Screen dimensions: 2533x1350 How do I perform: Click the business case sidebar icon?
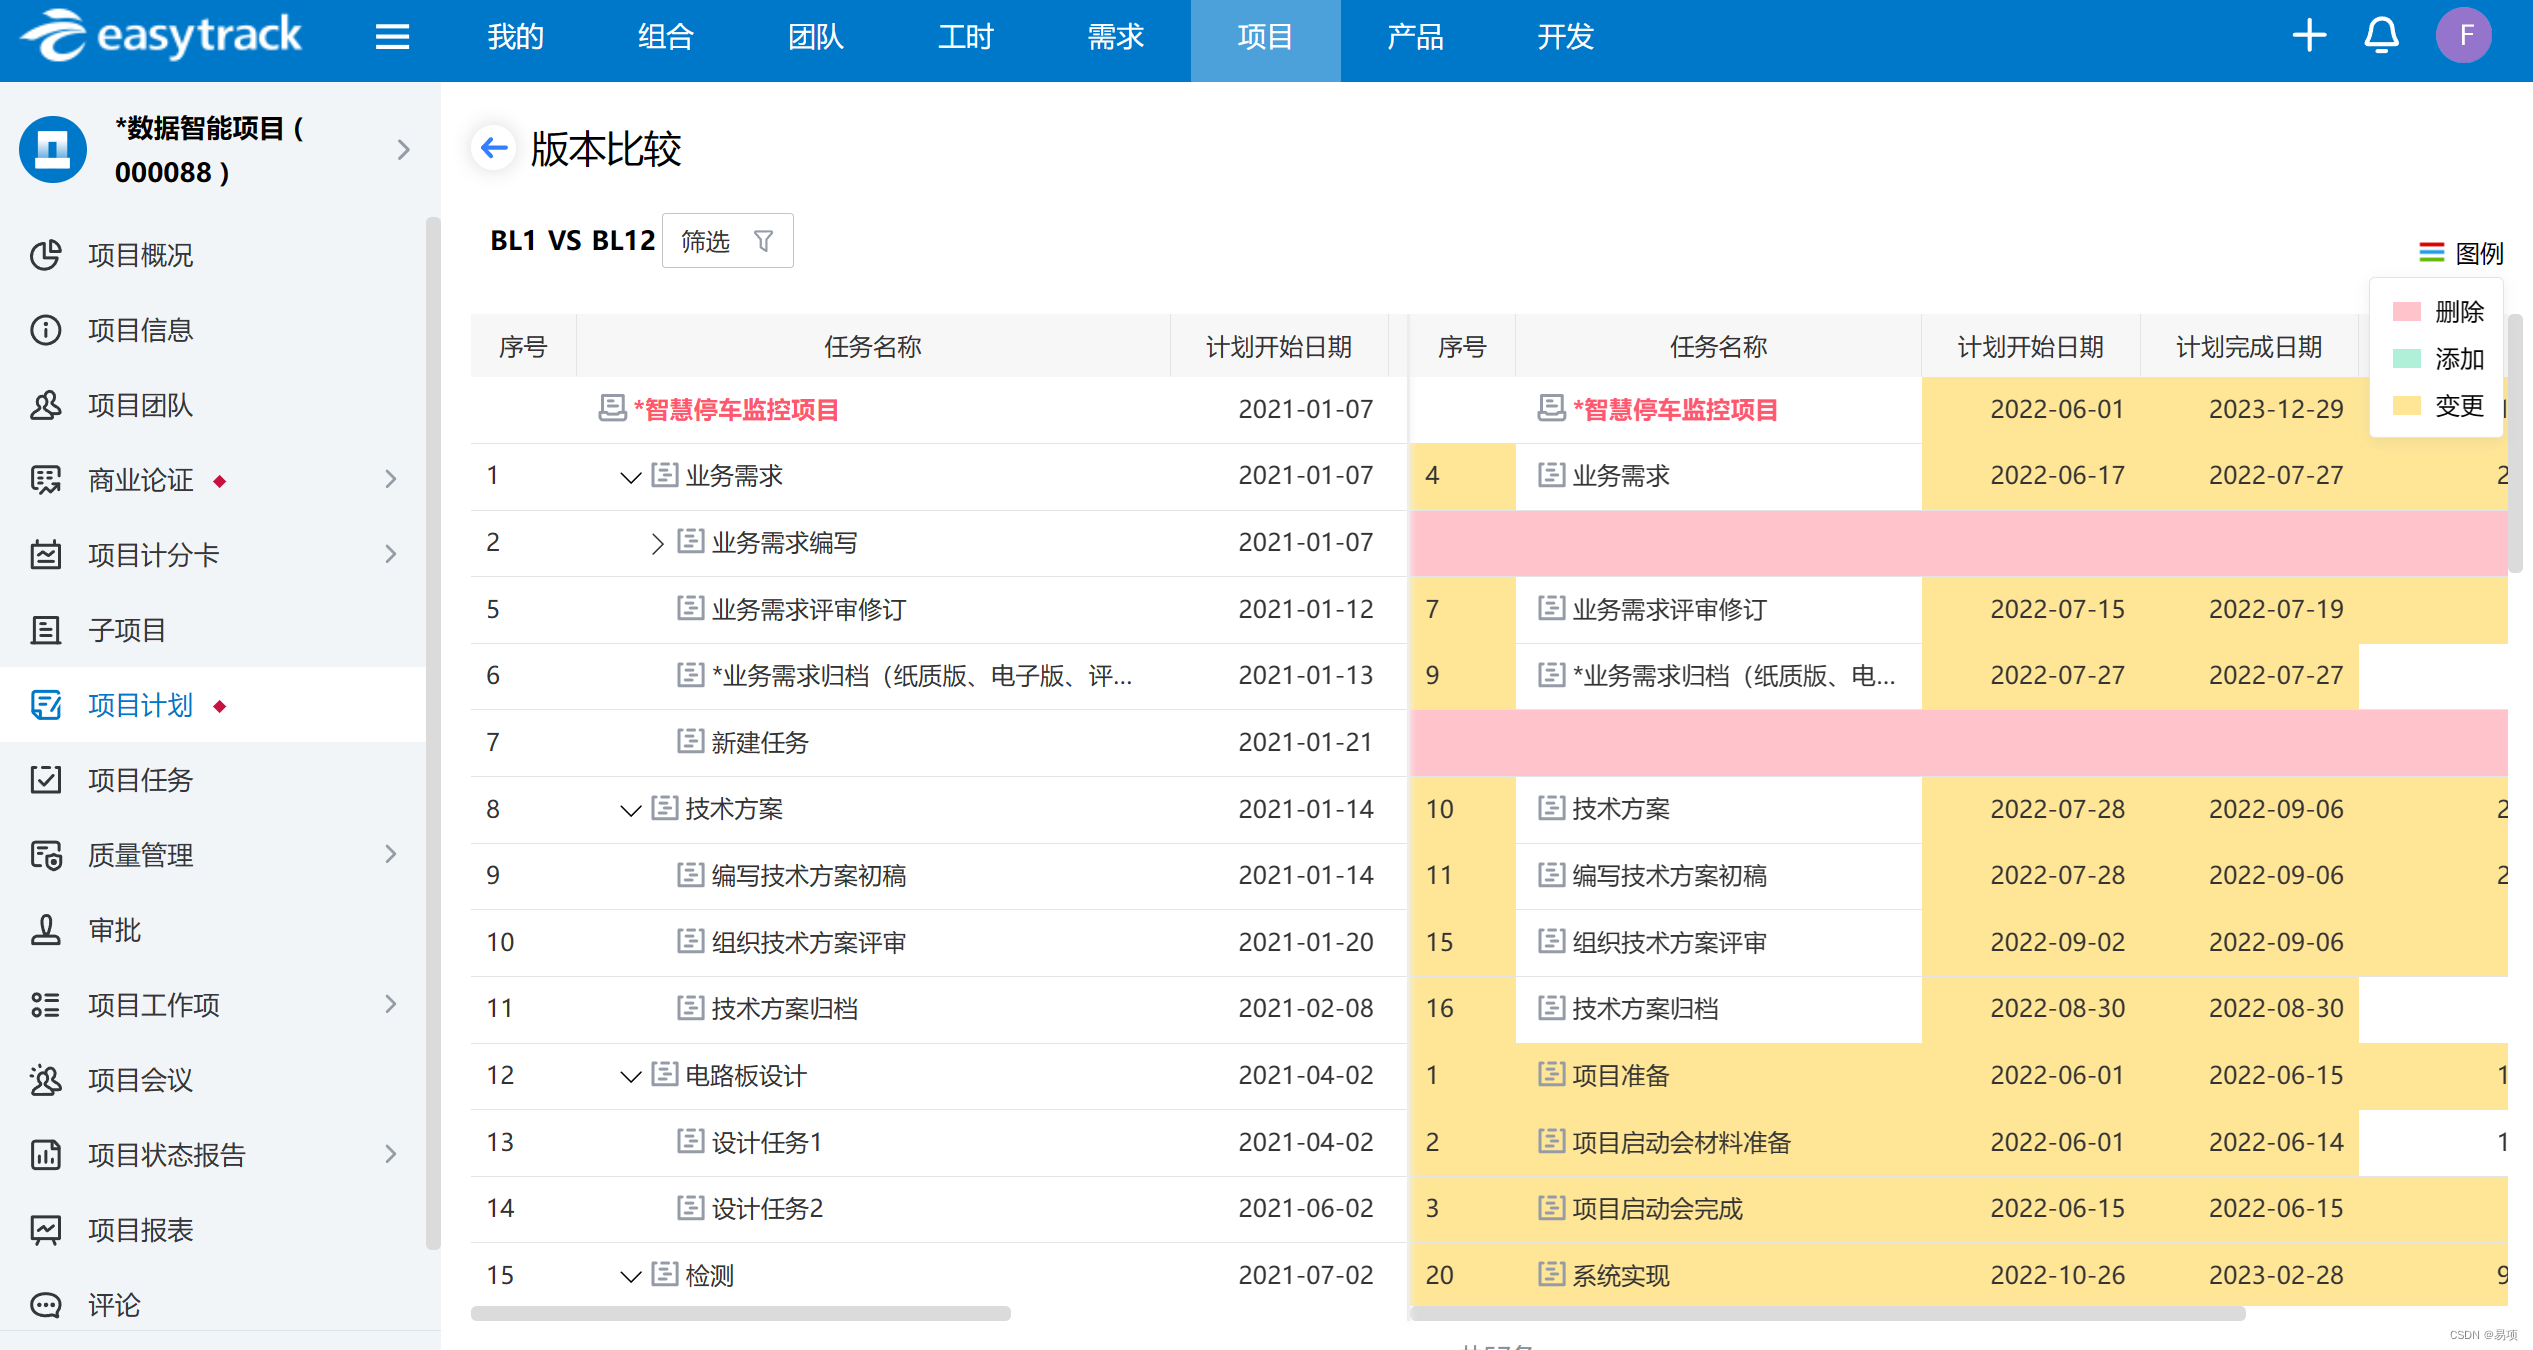pos(45,479)
